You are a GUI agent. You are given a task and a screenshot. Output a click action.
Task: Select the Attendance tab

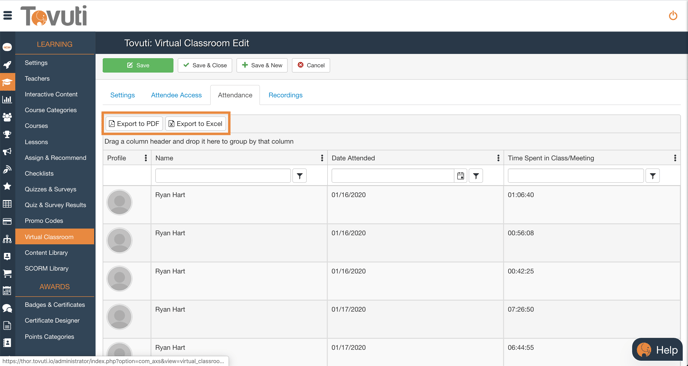pos(235,95)
